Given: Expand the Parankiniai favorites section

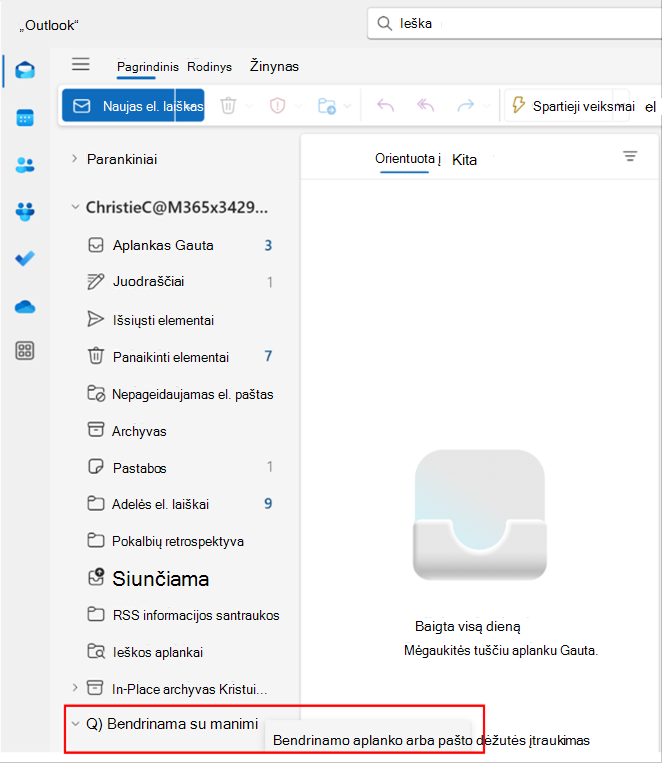Looking at the screenshot, I should (74, 159).
